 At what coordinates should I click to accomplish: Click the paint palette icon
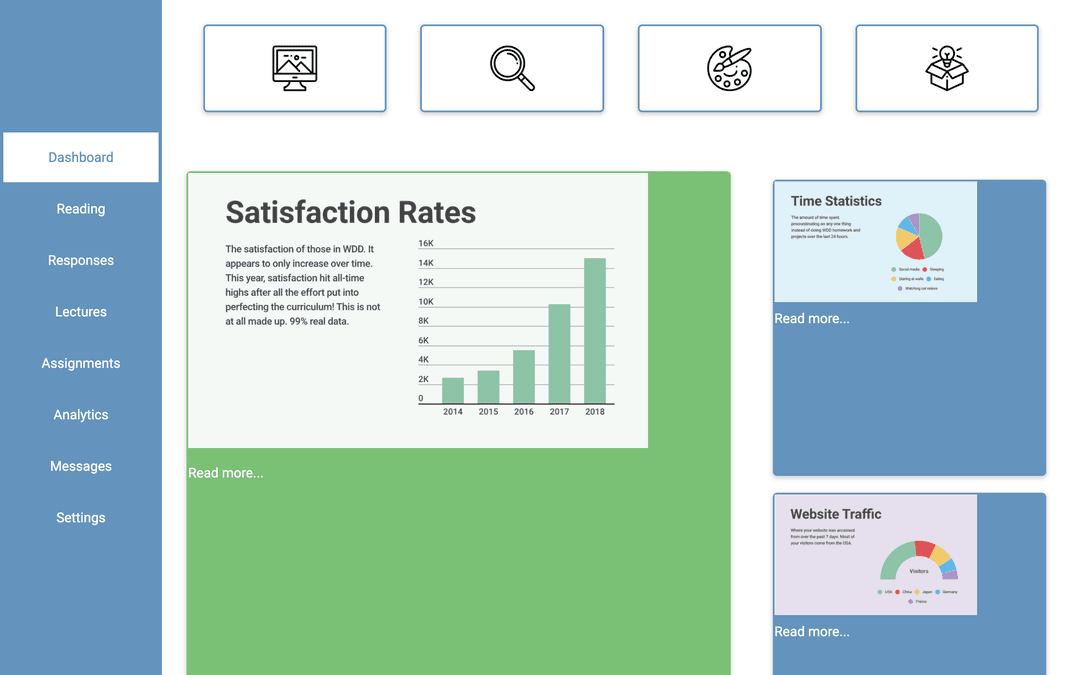click(x=729, y=68)
